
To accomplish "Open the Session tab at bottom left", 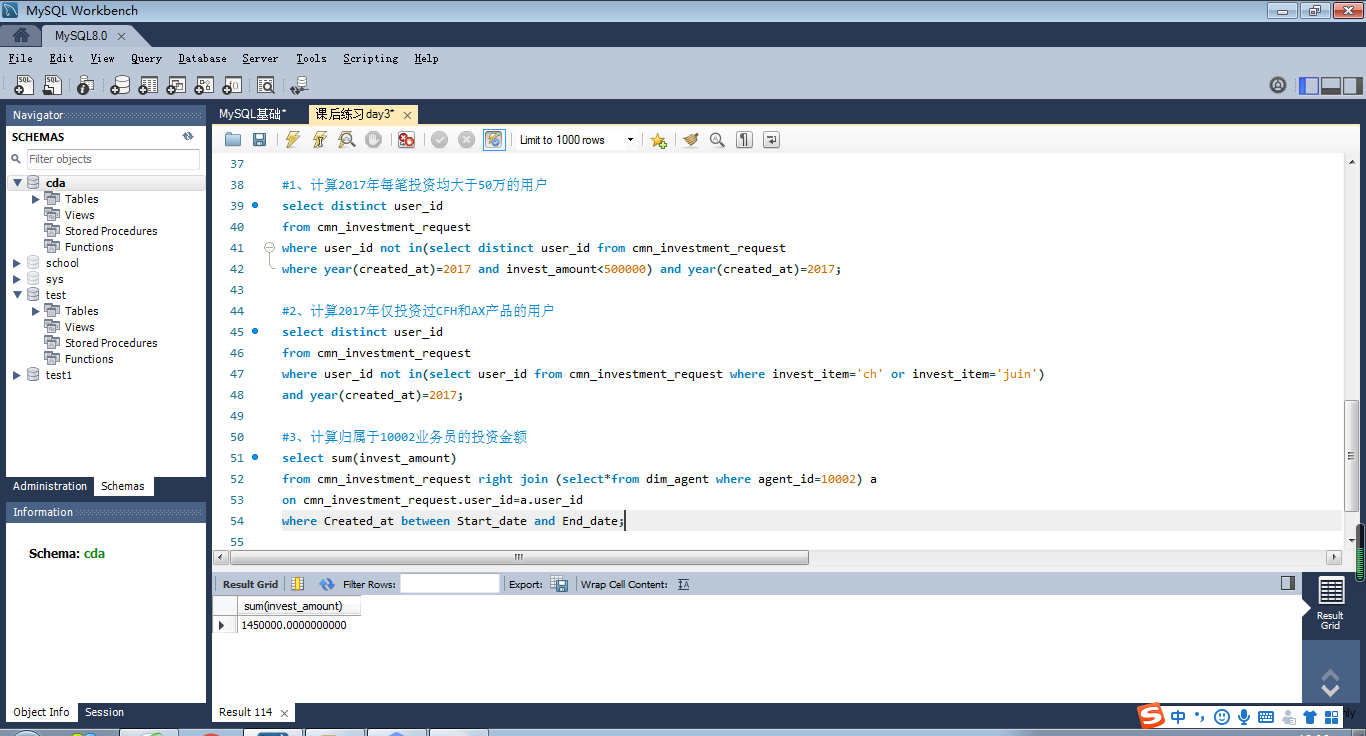I will click(104, 712).
